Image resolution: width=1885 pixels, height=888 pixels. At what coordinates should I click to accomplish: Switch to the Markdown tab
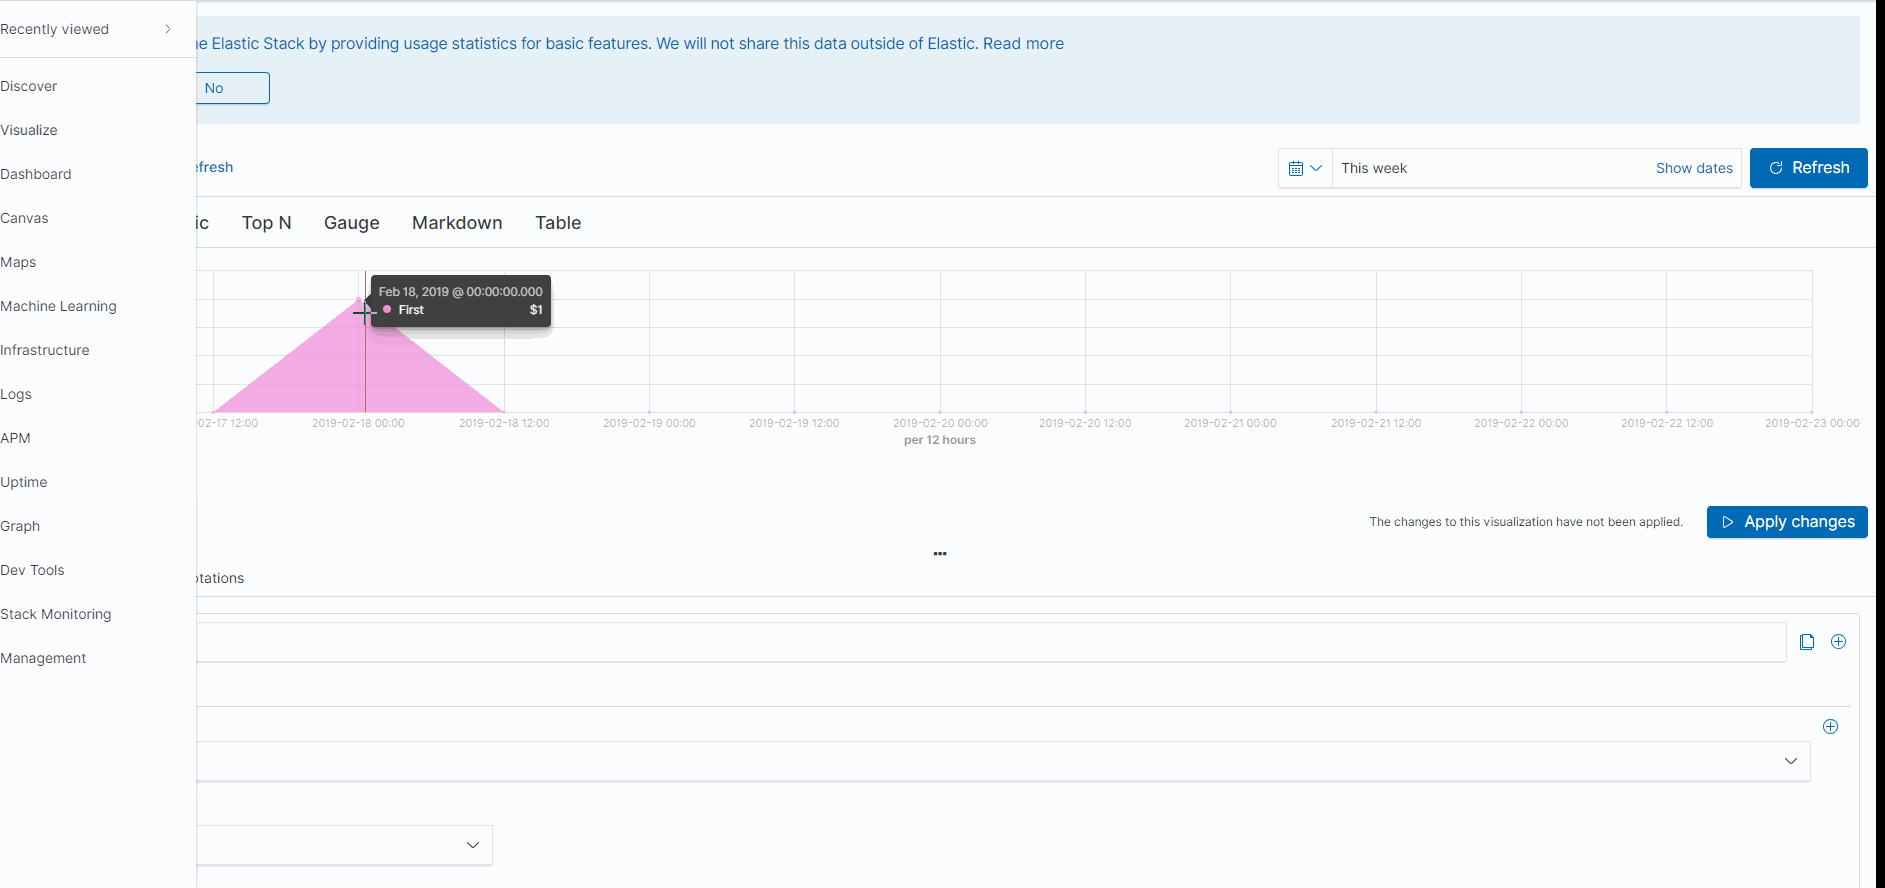pos(457,223)
